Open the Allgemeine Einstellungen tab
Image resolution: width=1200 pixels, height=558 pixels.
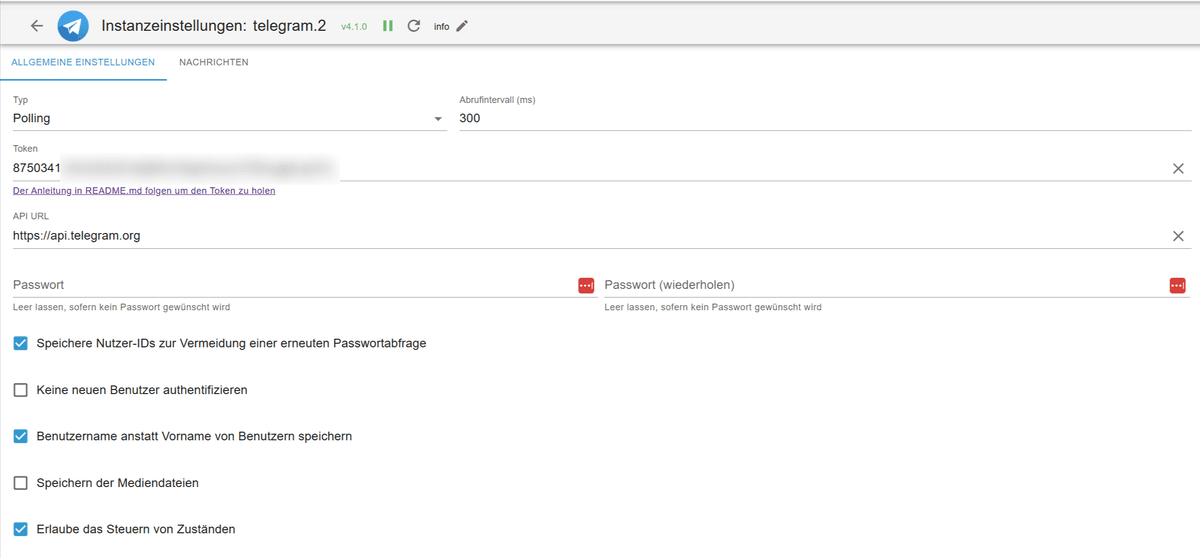coord(83,62)
